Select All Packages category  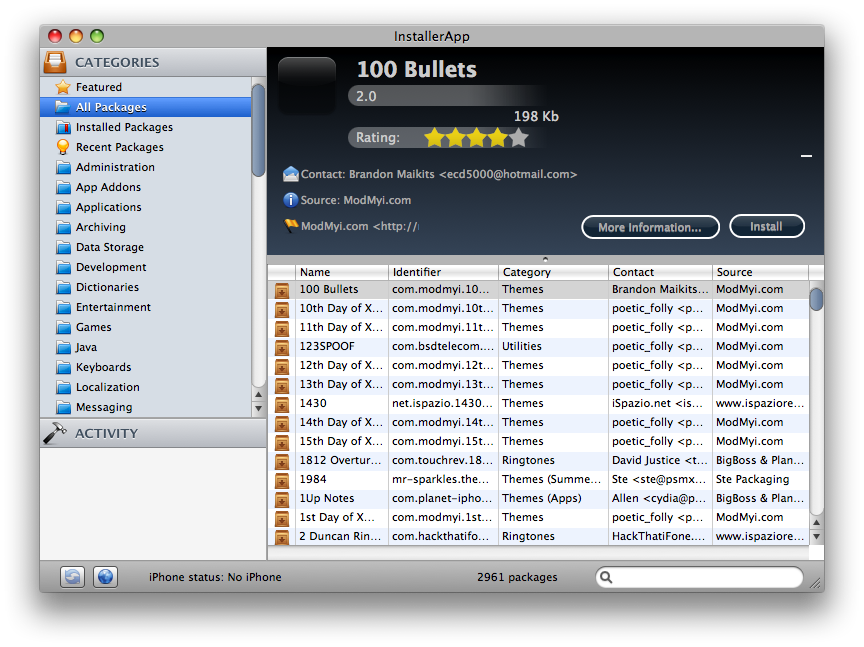pyautogui.click(x=145, y=107)
